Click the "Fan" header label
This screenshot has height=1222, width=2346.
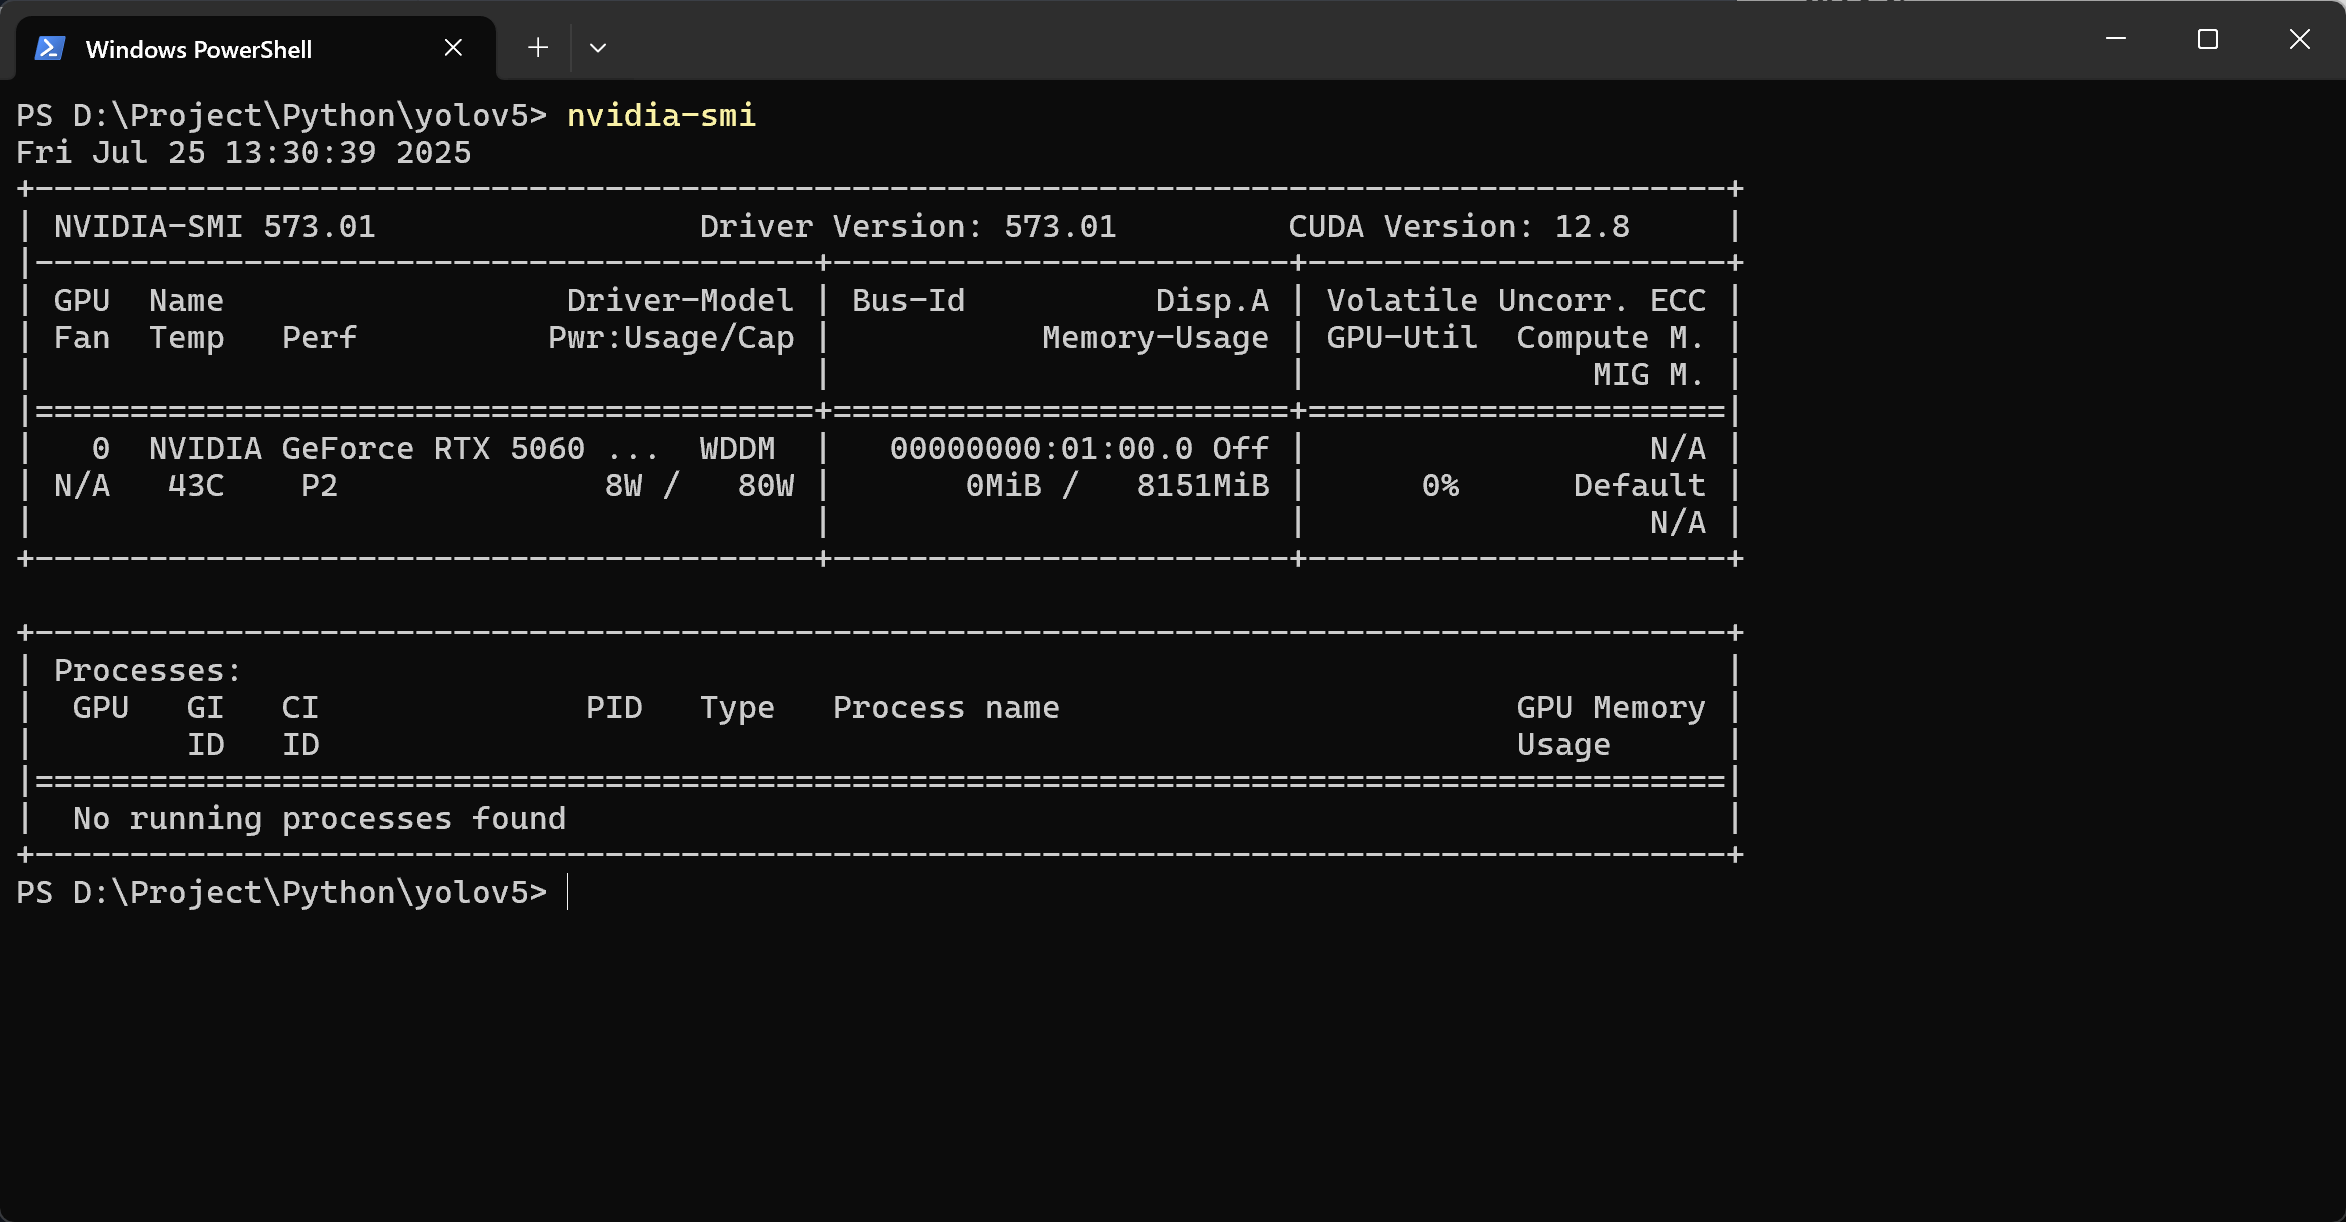[x=82, y=338]
